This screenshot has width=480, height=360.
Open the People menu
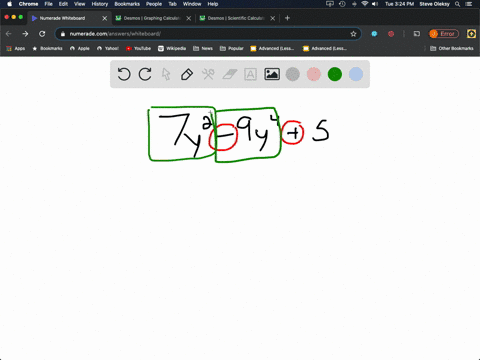[154, 4]
